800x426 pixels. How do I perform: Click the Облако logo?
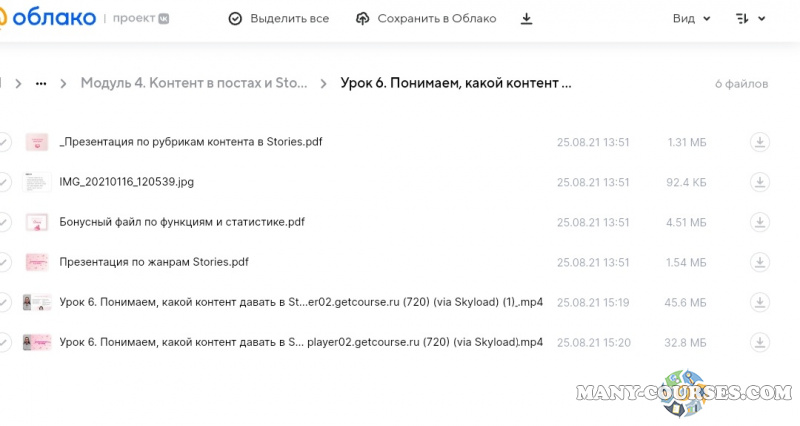50,18
